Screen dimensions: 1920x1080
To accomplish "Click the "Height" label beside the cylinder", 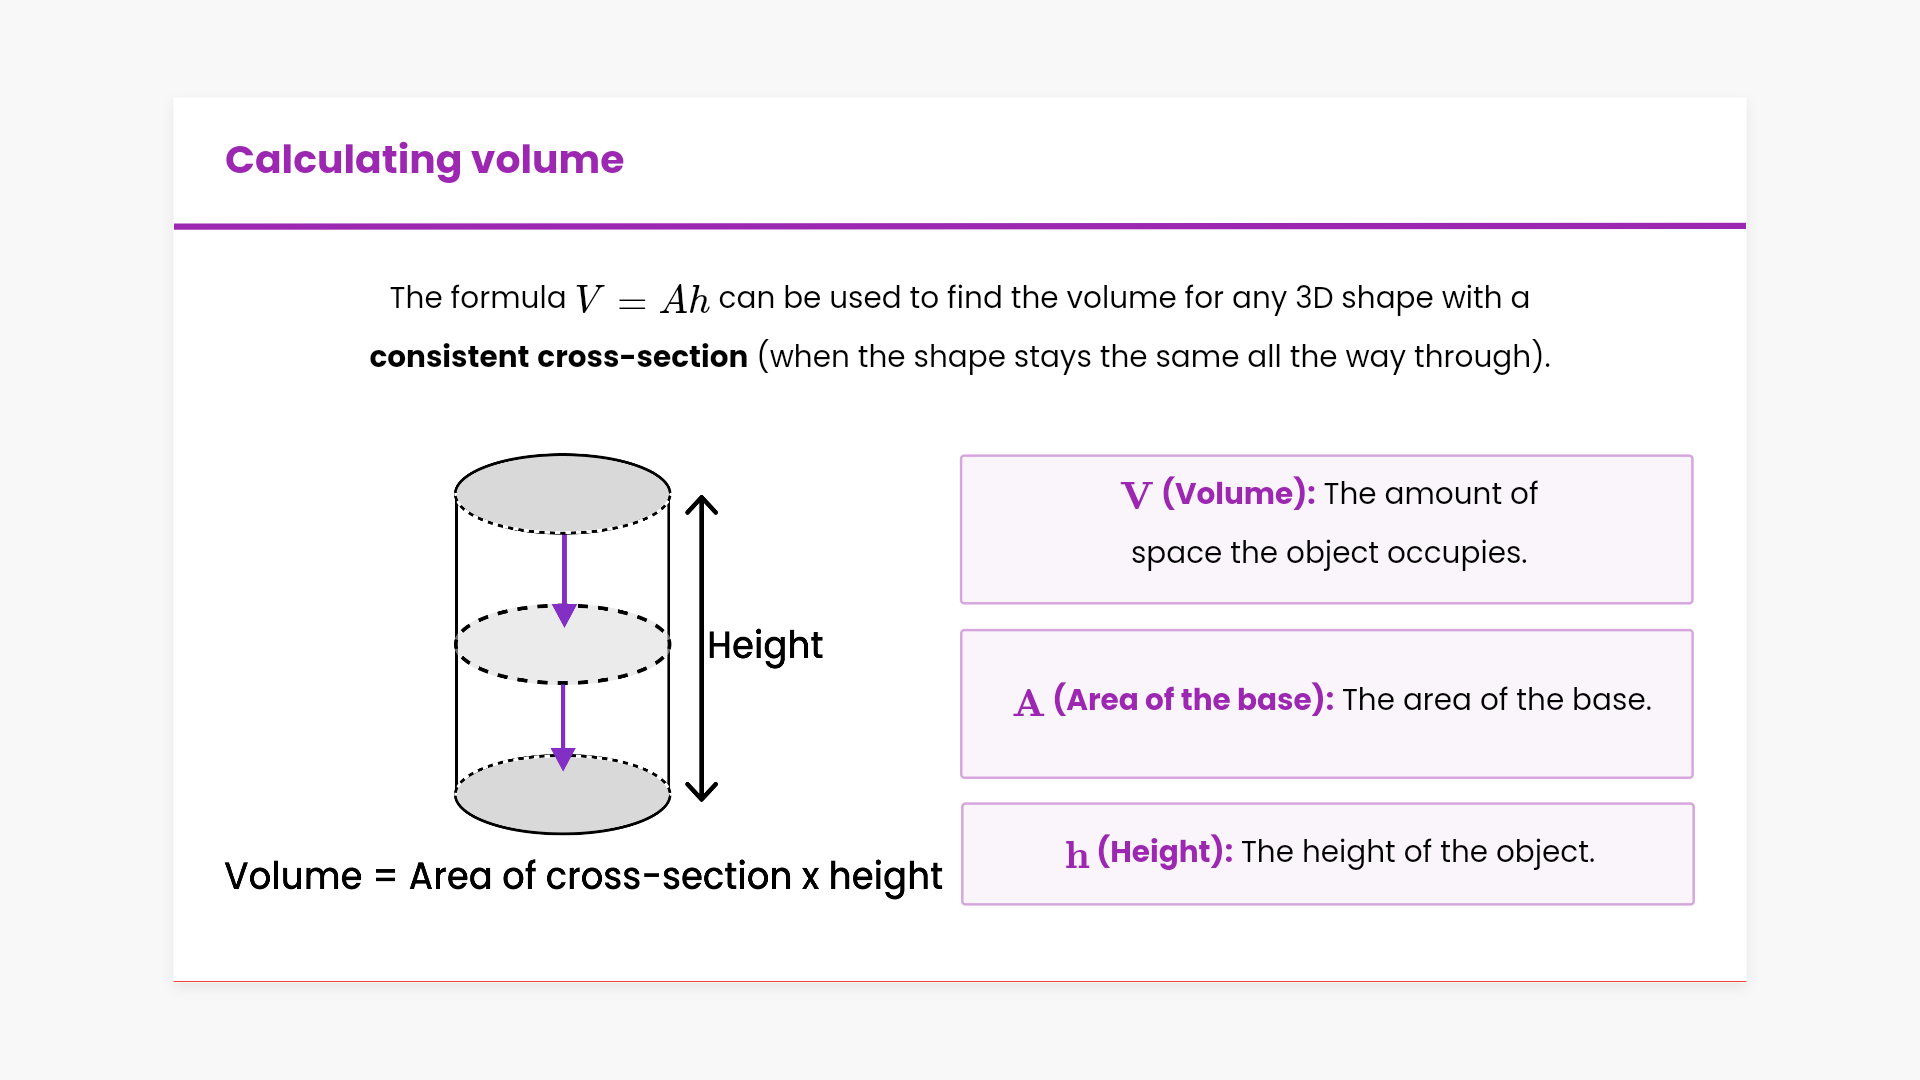I will coord(765,646).
